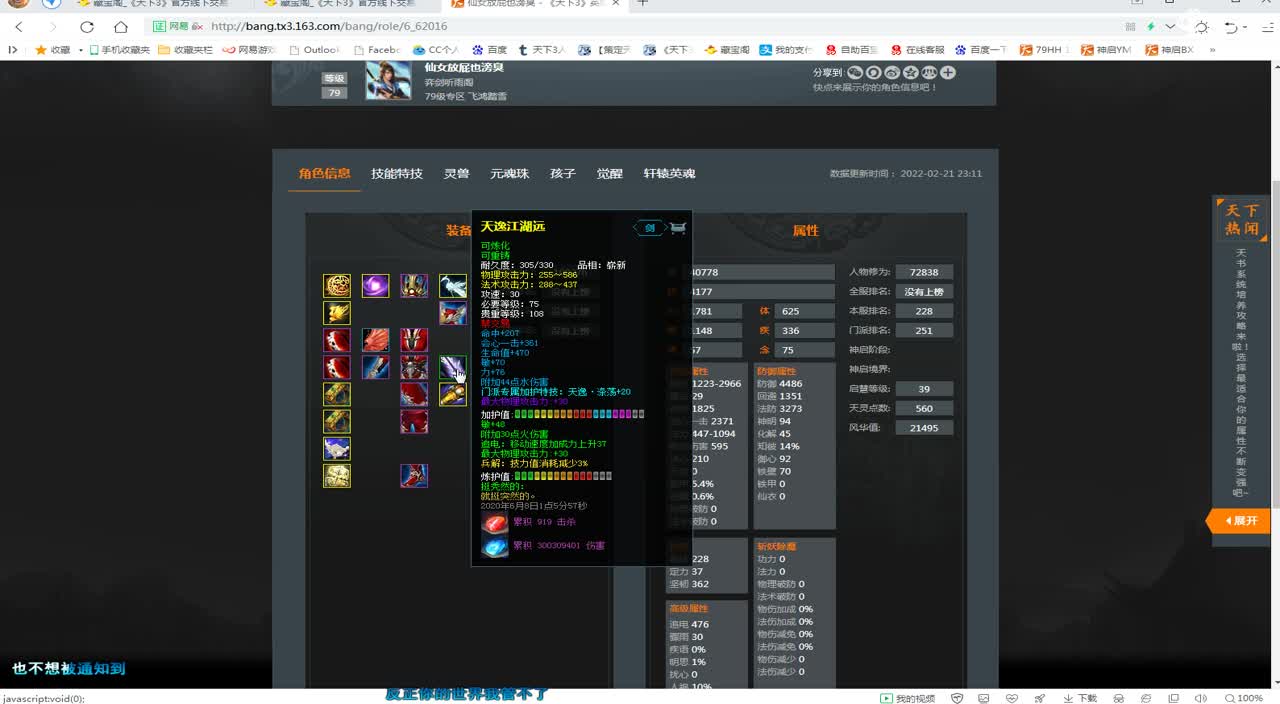1280x704 pixels.
Task: Go to browser home page icon
Action: 121,27
